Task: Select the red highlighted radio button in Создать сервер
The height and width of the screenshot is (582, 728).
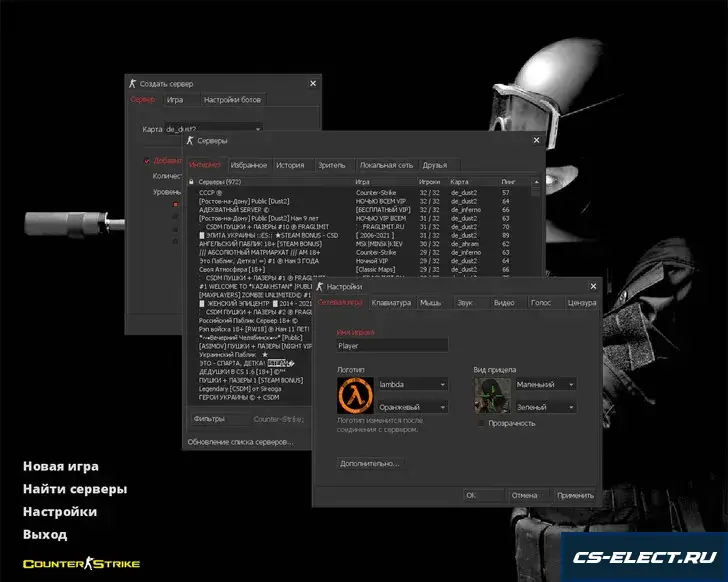Action: point(176,204)
